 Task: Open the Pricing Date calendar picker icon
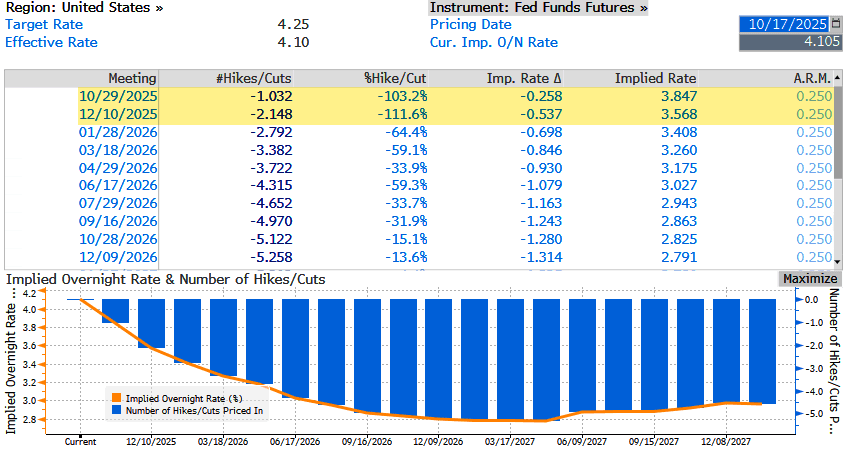click(x=835, y=23)
